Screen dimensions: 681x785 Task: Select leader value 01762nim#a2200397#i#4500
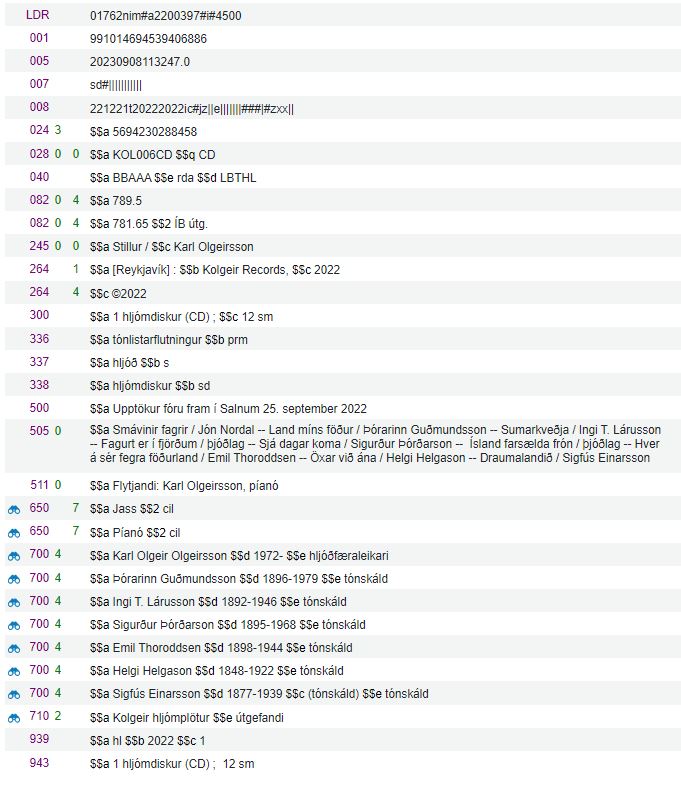coord(166,16)
